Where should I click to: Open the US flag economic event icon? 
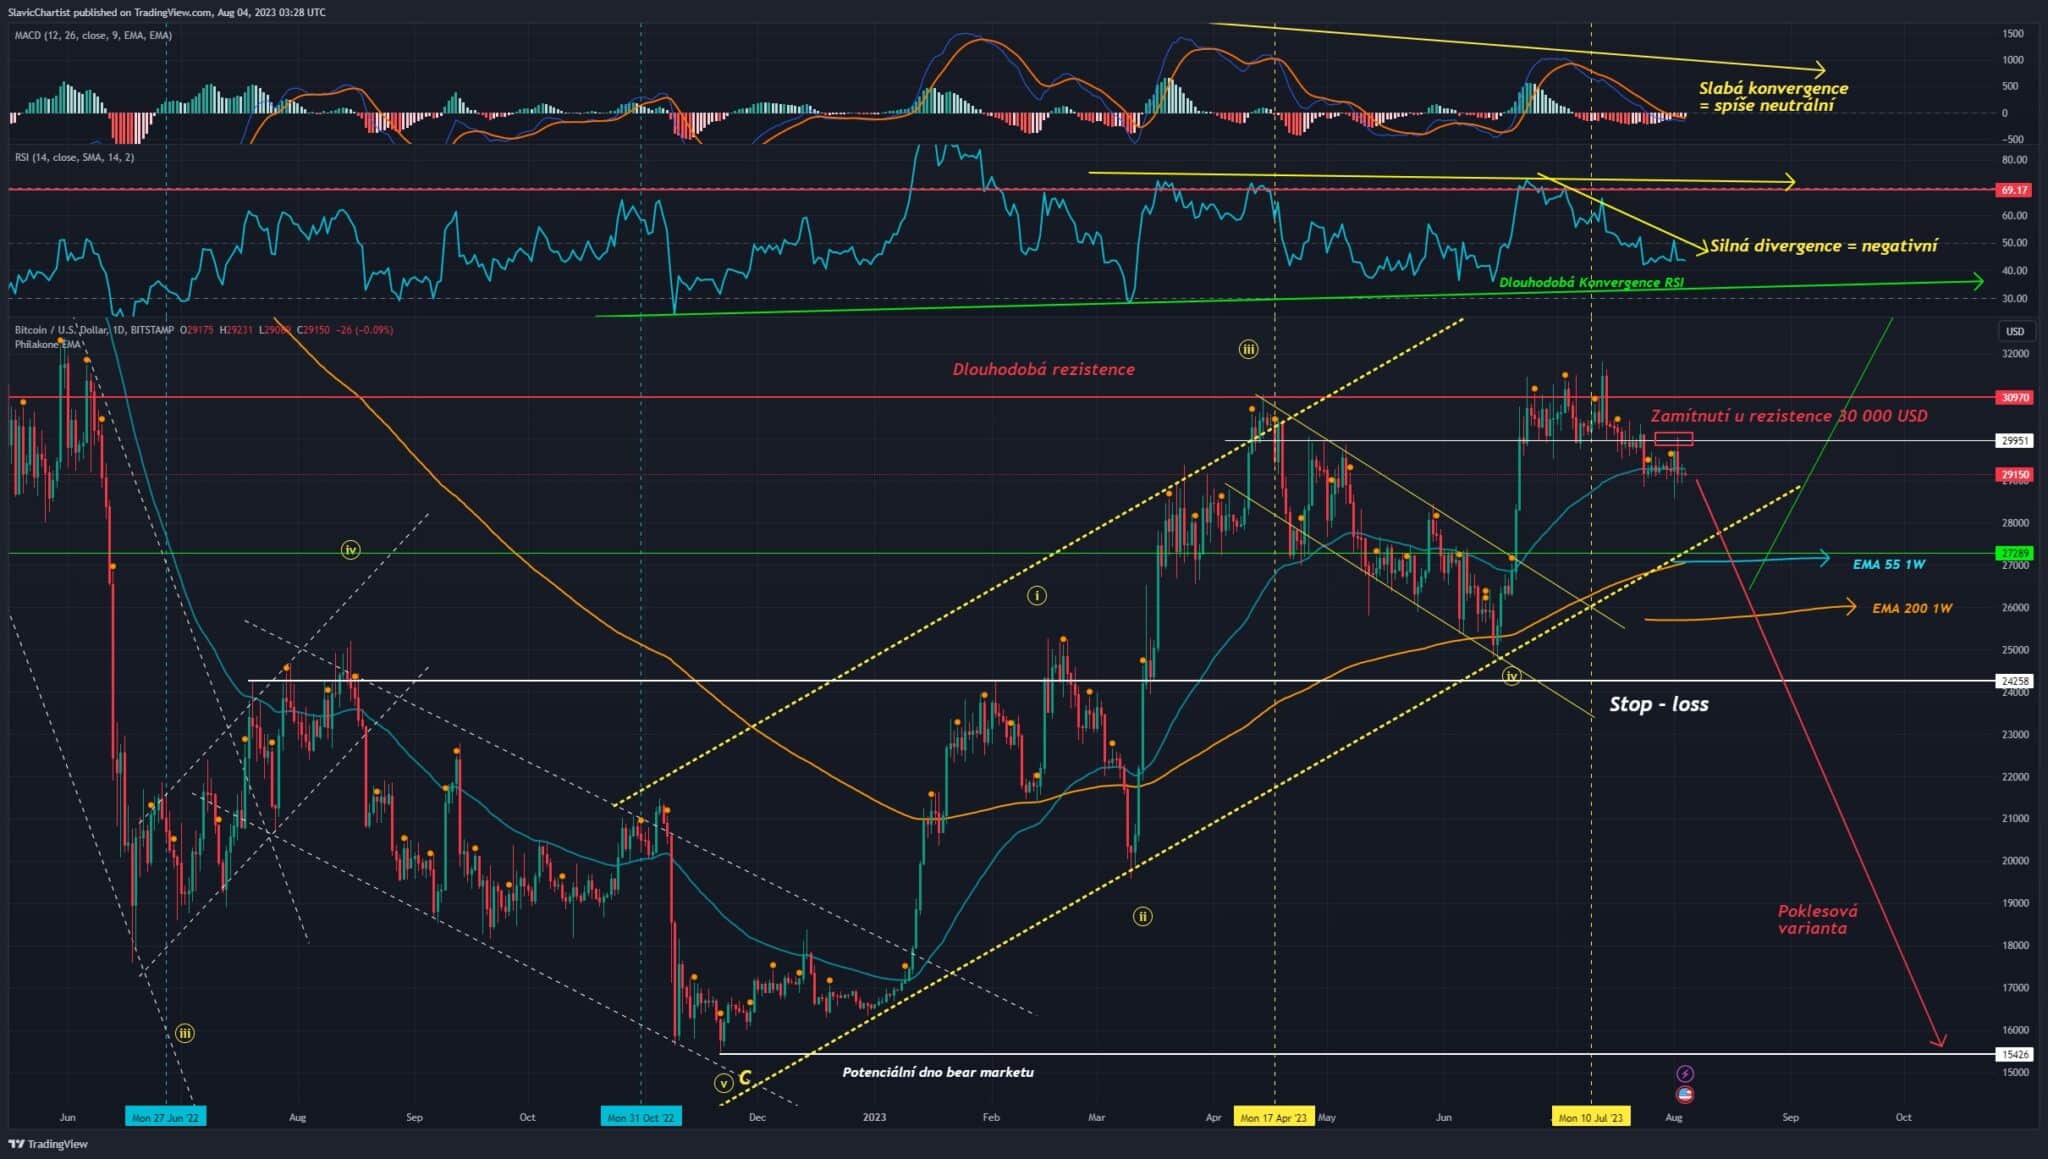pyautogui.click(x=1685, y=1095)
